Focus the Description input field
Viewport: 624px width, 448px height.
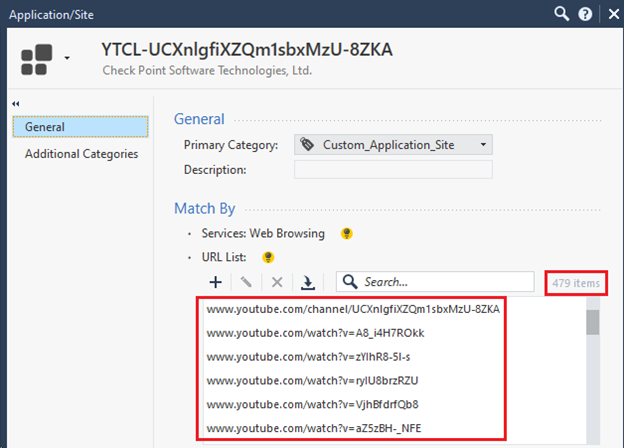[x=393, y=169]
